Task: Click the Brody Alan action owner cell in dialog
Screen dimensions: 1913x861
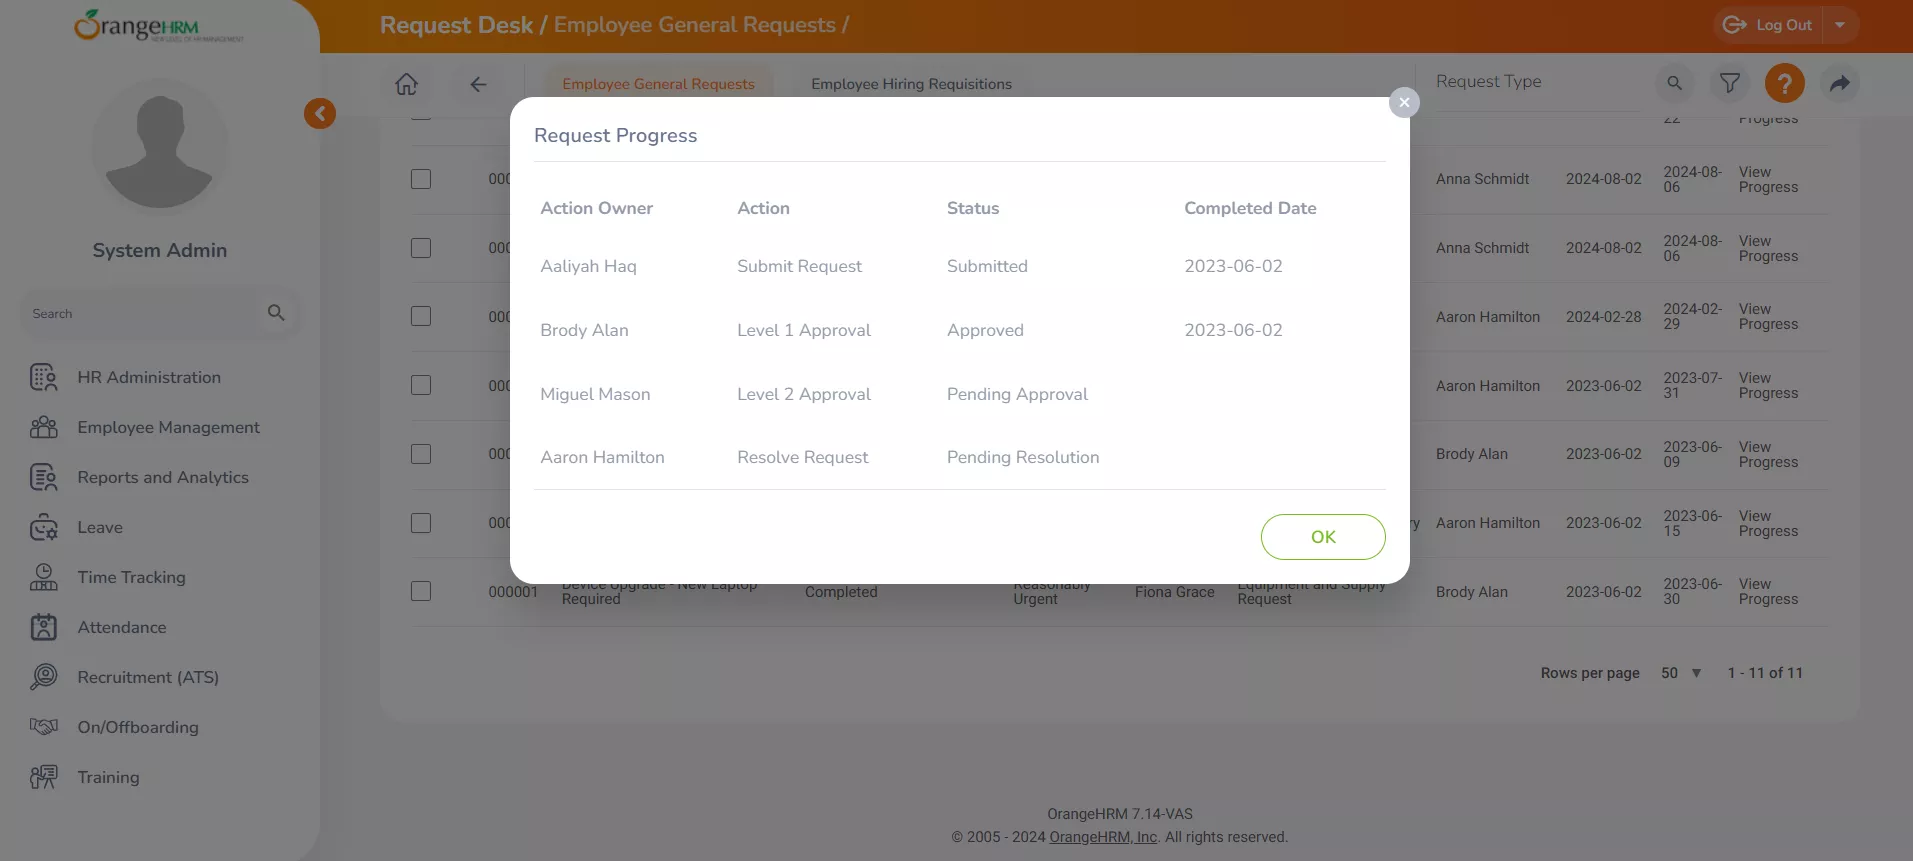Action: point(584,330)
